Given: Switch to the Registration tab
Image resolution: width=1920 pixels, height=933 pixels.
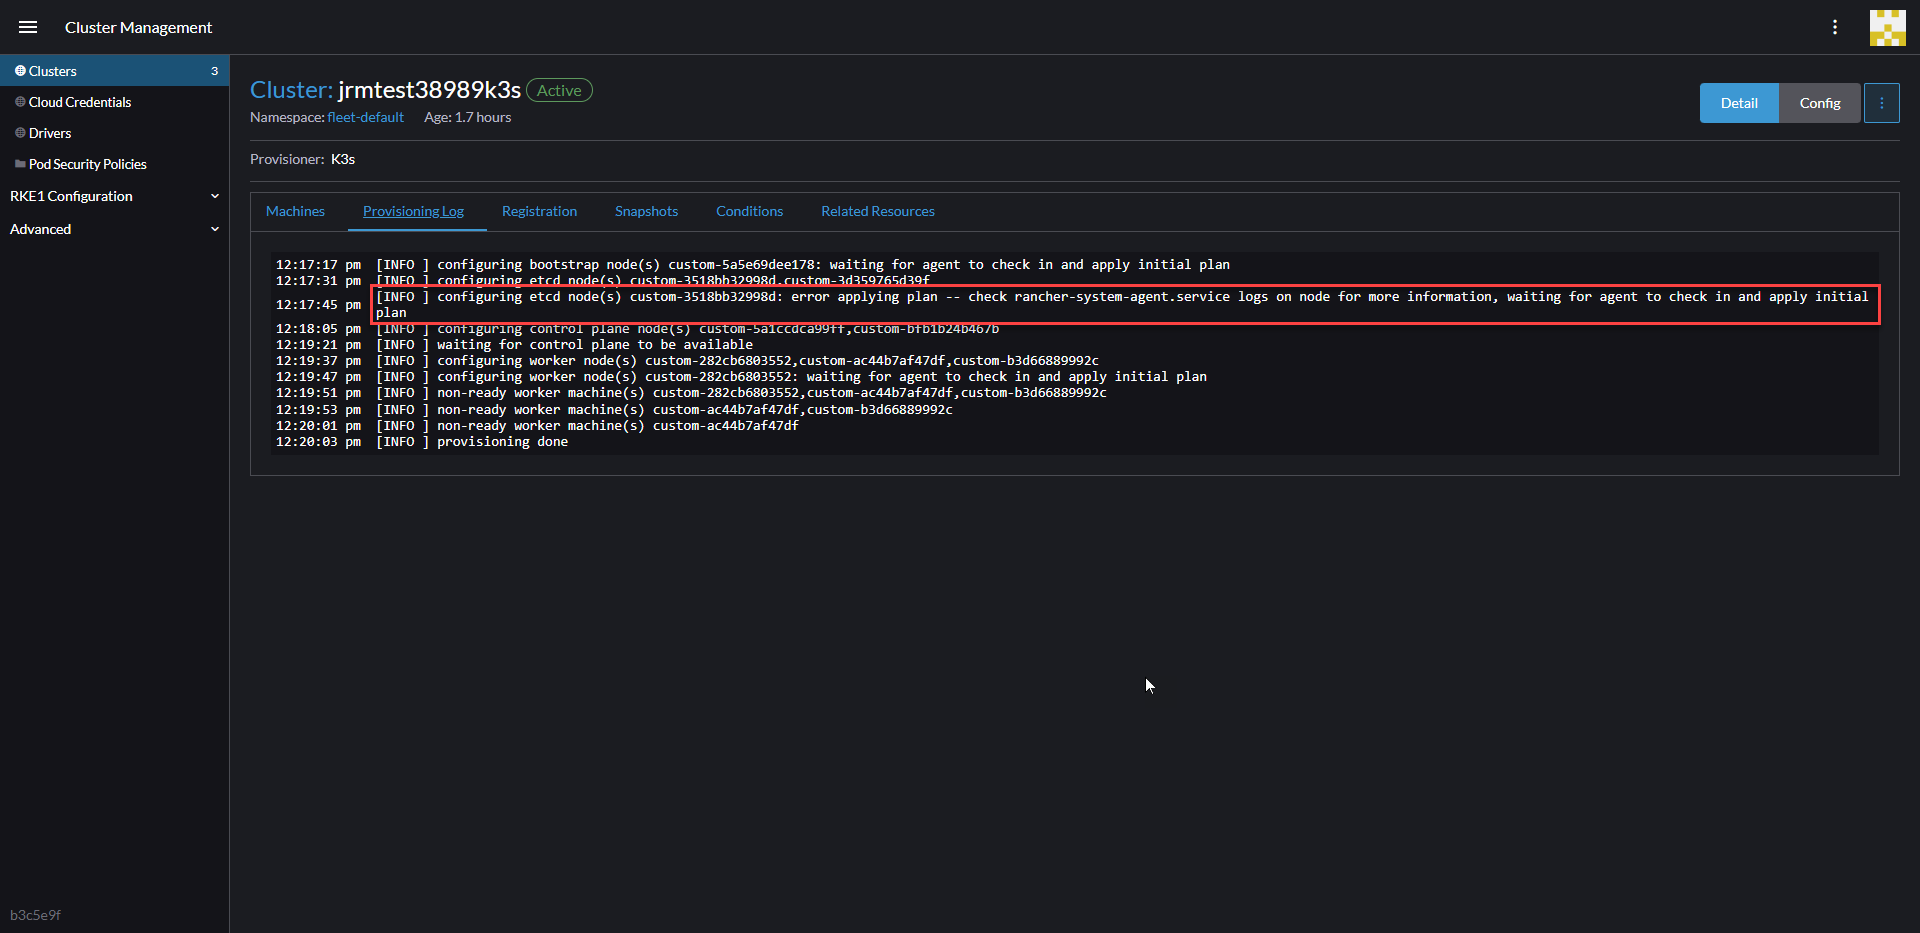Looking at the screenshot, I should point(540,211).
